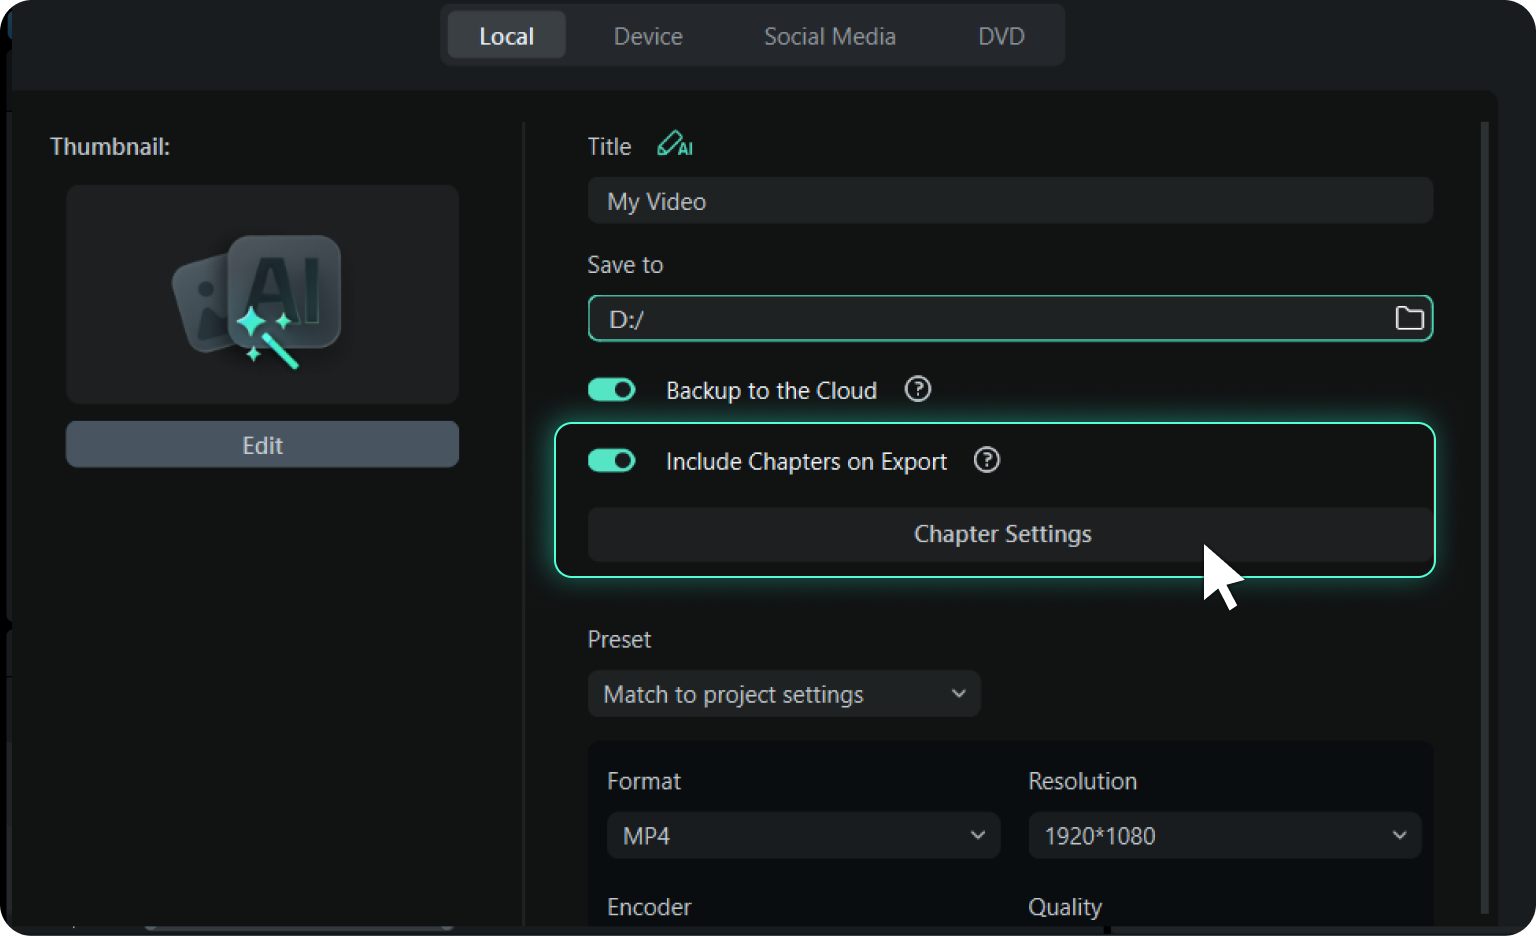Click help icon next to Backup to the Cloud

pos(917,389)
